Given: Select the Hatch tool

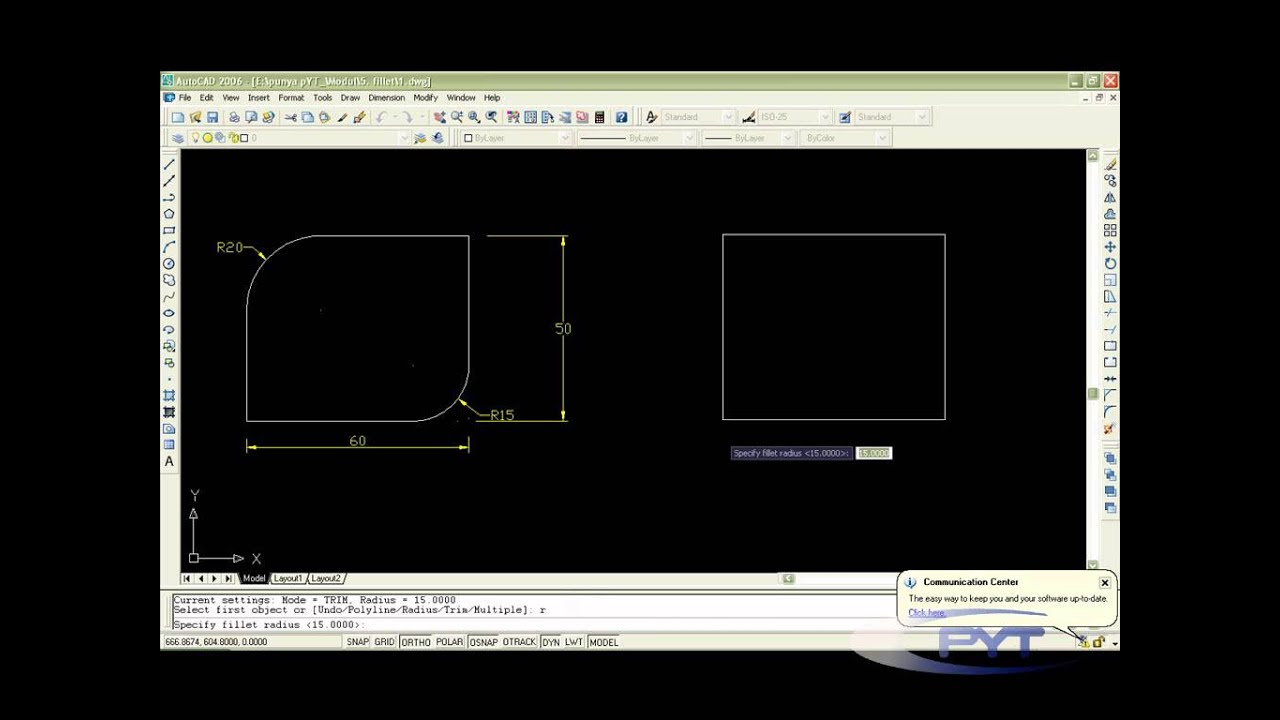Looking at the screenshot, I should (169, 396).
